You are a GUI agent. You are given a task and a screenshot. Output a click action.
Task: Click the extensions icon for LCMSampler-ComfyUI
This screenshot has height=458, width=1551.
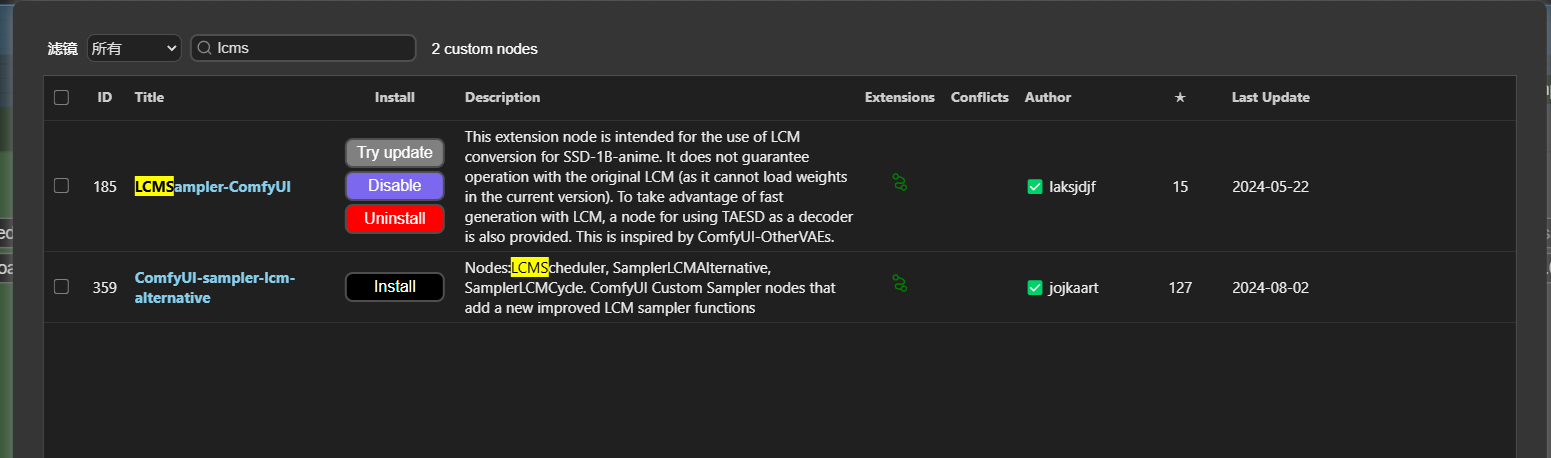(900, 182)
